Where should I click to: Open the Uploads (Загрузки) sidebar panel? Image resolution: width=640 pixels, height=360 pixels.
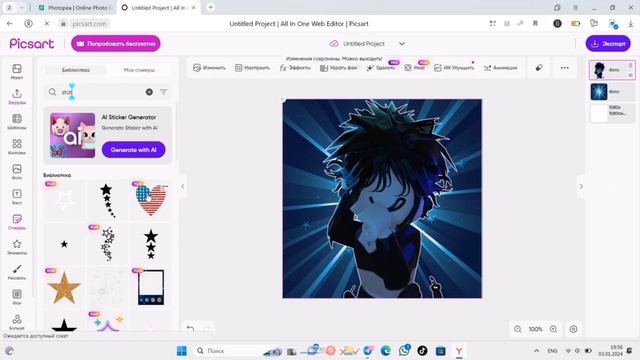pyautogui.click(x=17, y=96)
